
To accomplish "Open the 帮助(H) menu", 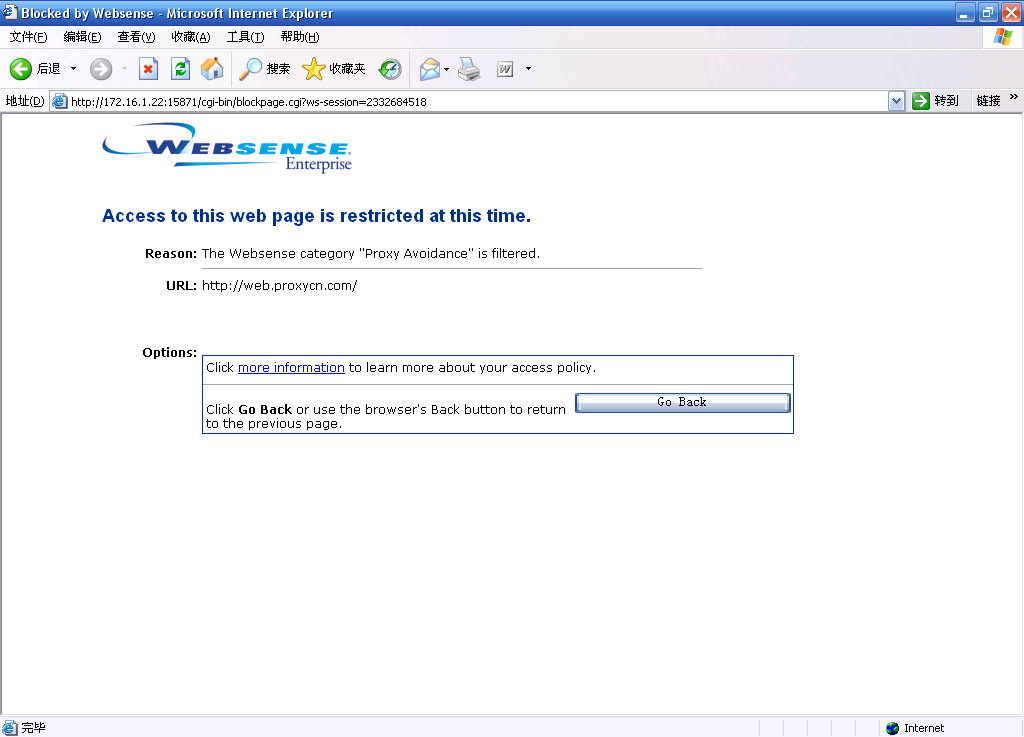I will (300, 37).
